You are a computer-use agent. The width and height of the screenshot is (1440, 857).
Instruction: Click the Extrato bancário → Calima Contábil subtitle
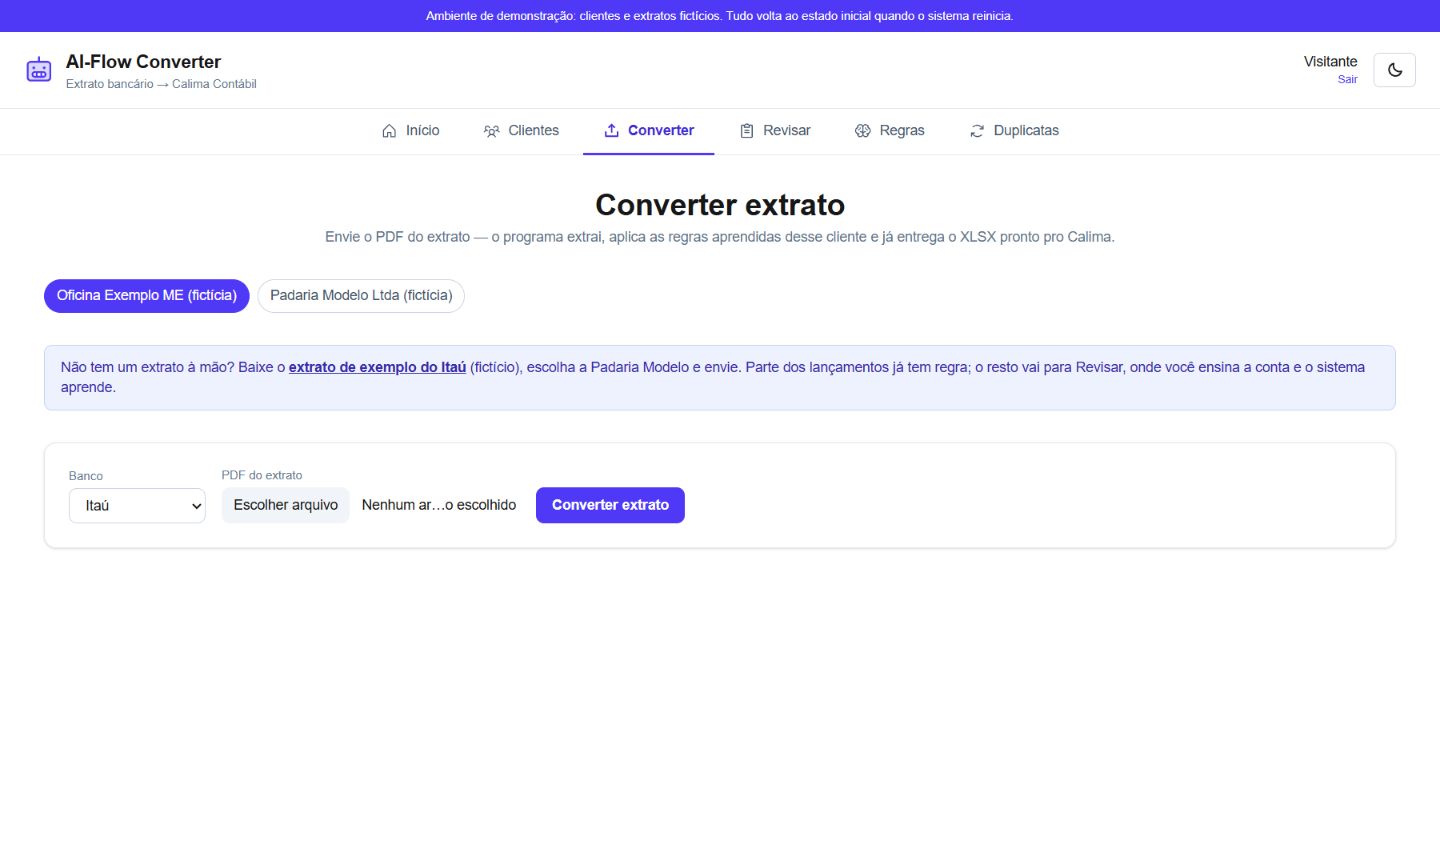point(161,84)
